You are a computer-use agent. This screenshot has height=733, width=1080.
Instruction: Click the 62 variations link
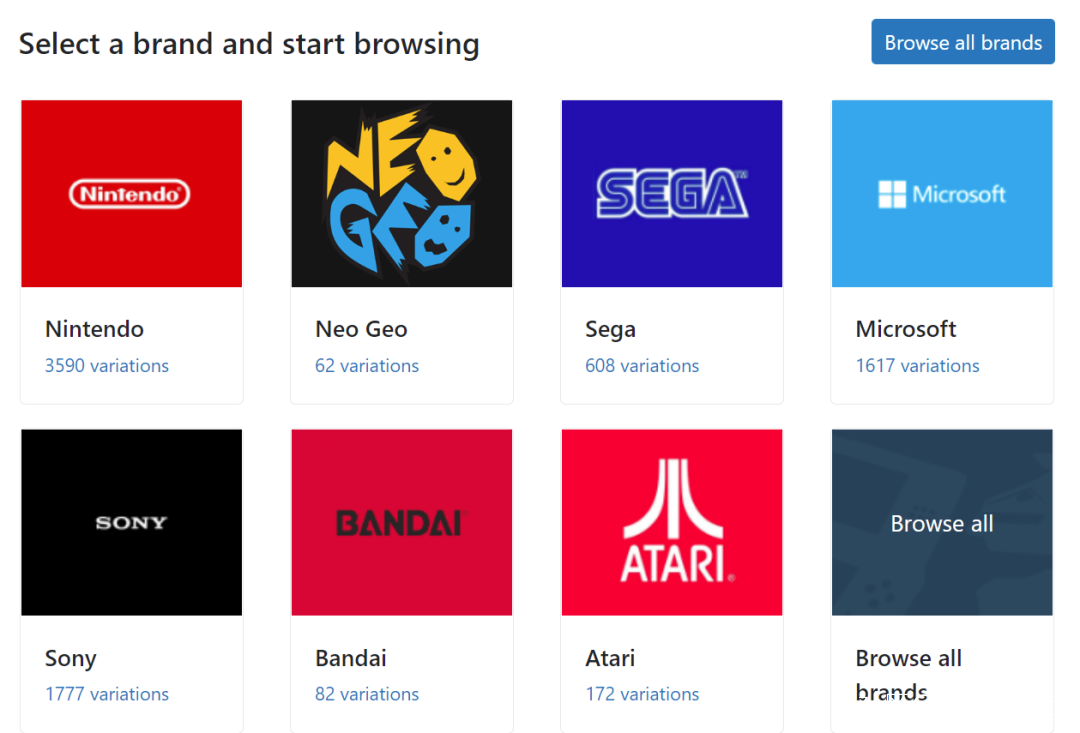(366, 366)
